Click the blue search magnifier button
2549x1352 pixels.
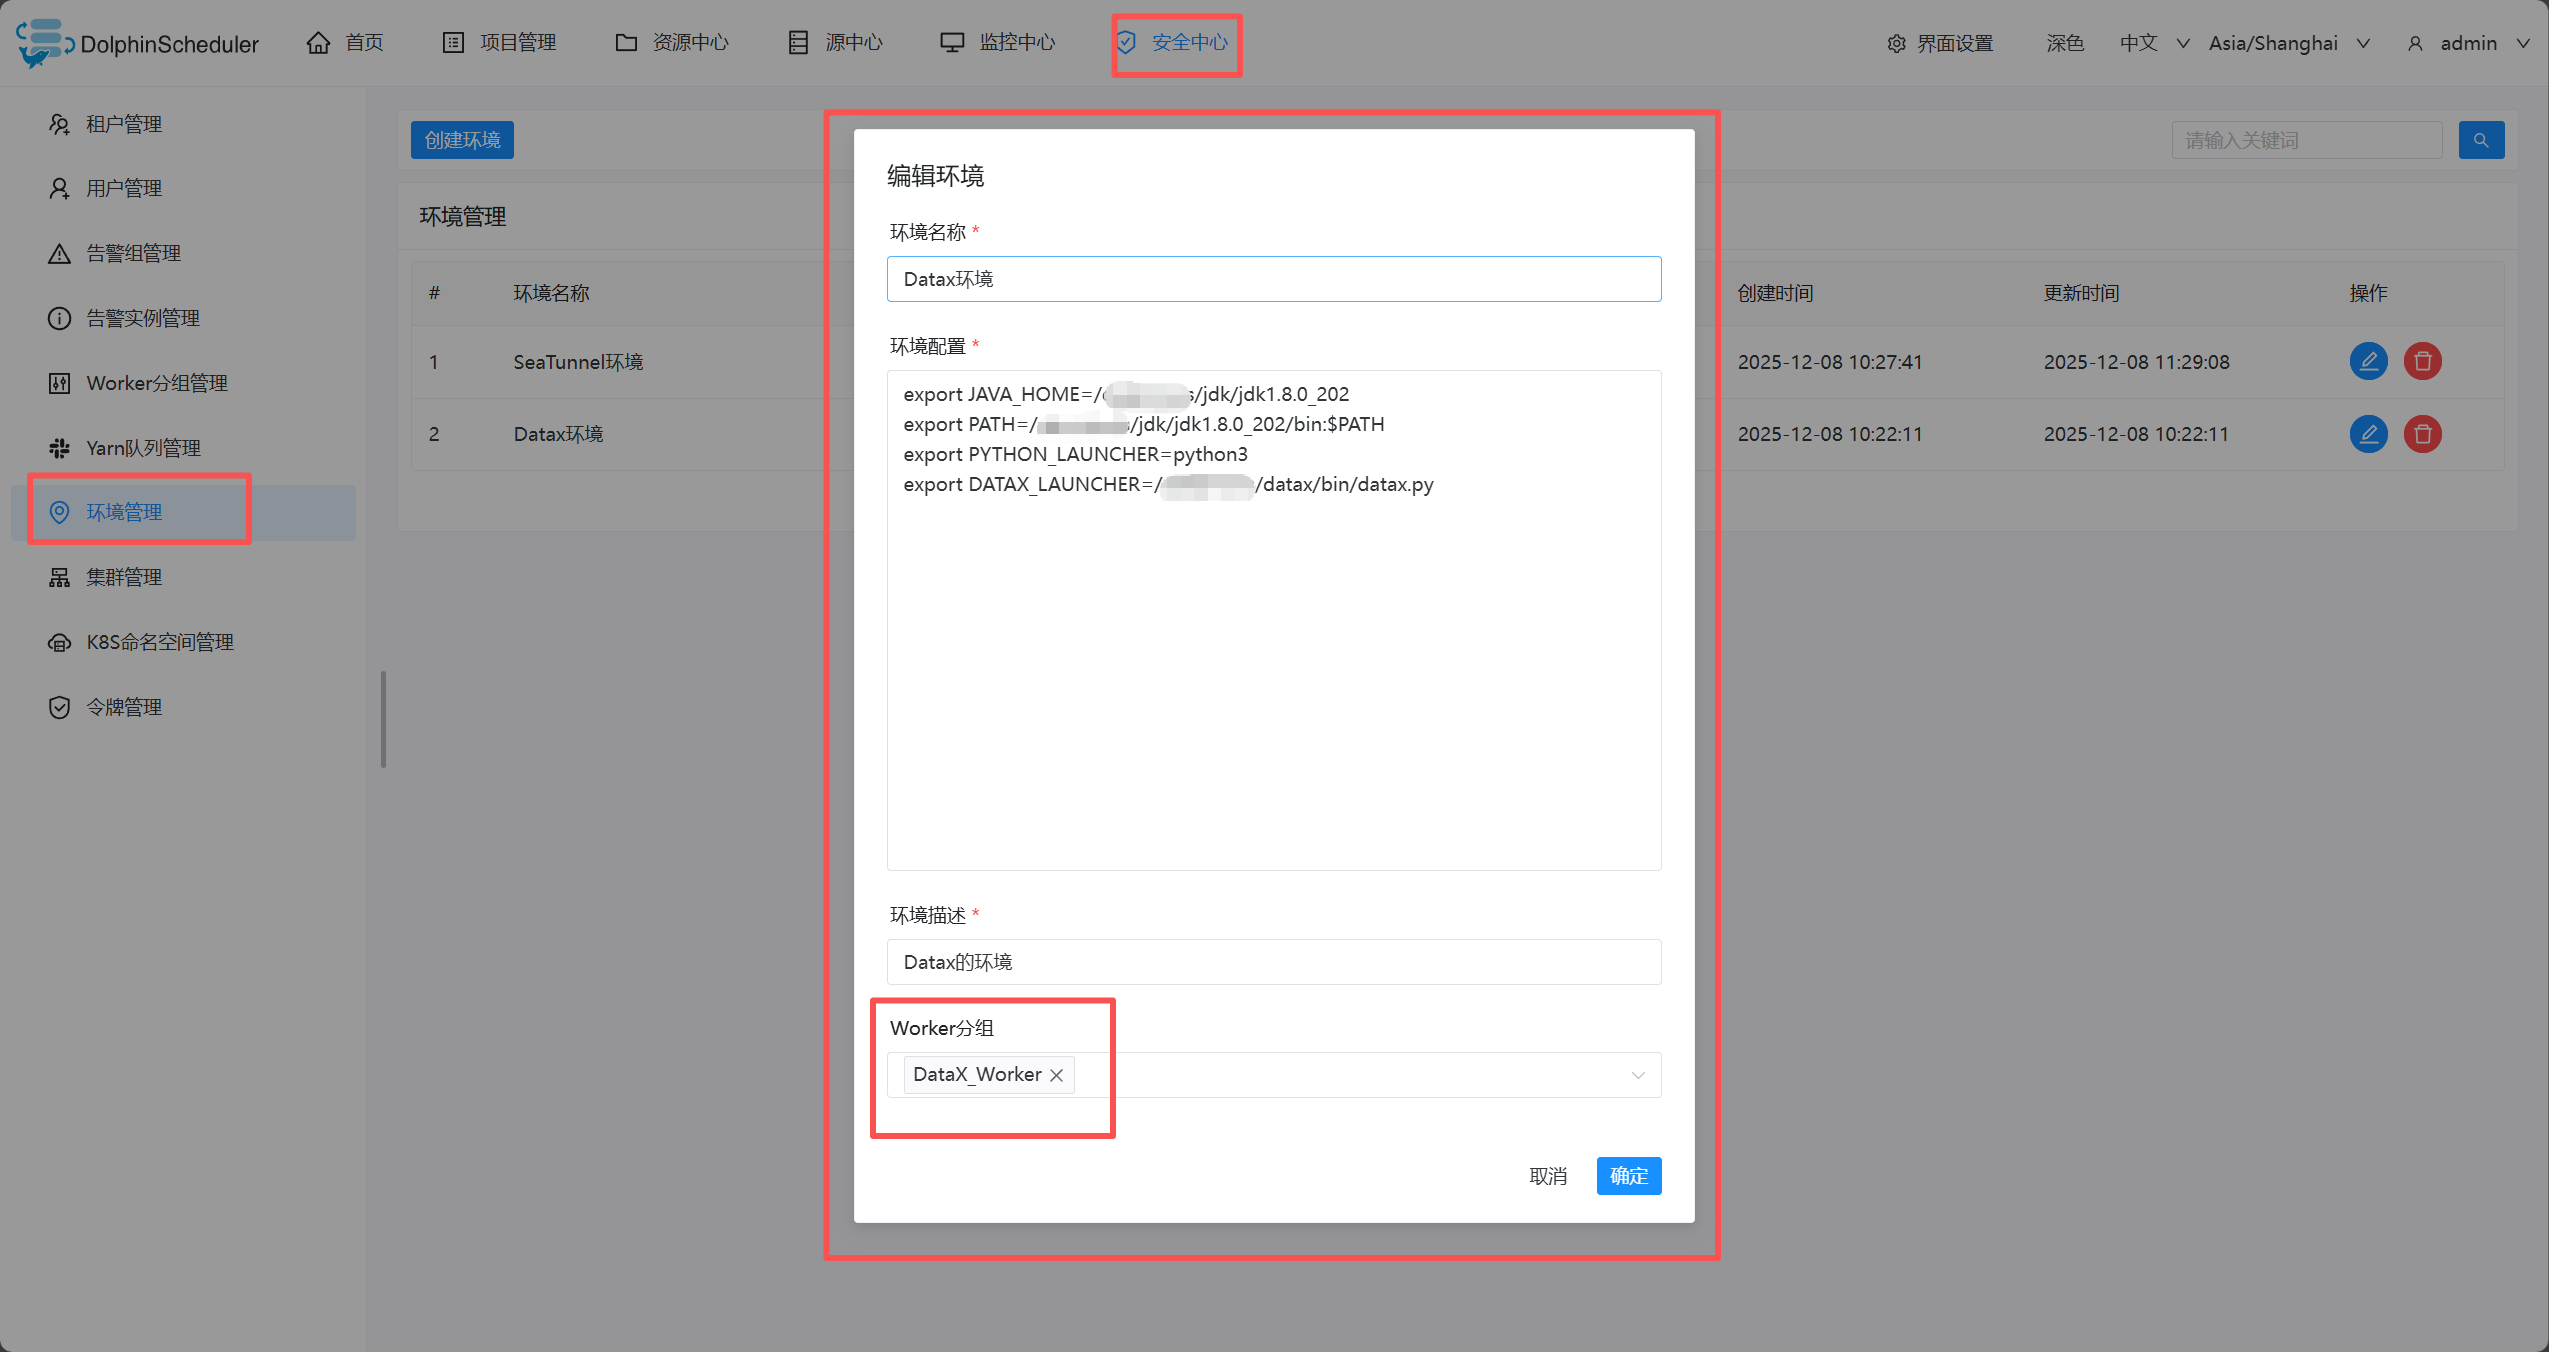pyautogui.click(x=2480, y=140)
